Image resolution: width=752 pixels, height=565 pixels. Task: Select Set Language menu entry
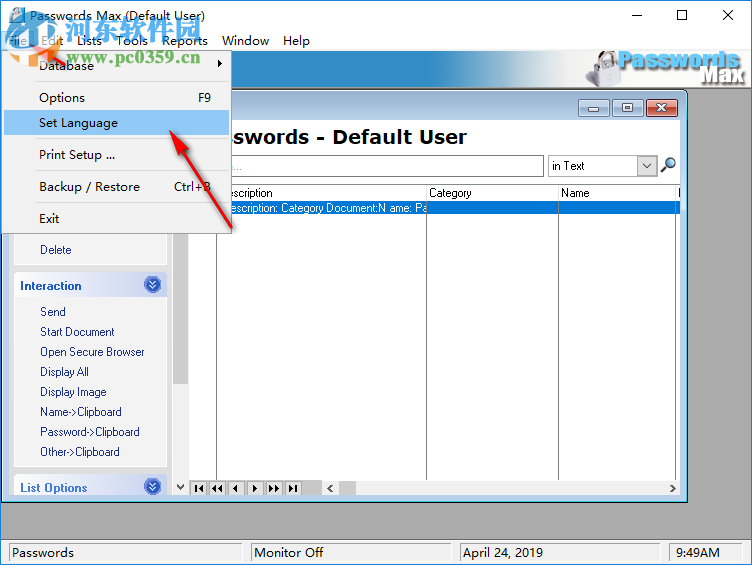[x=116, y=123]
